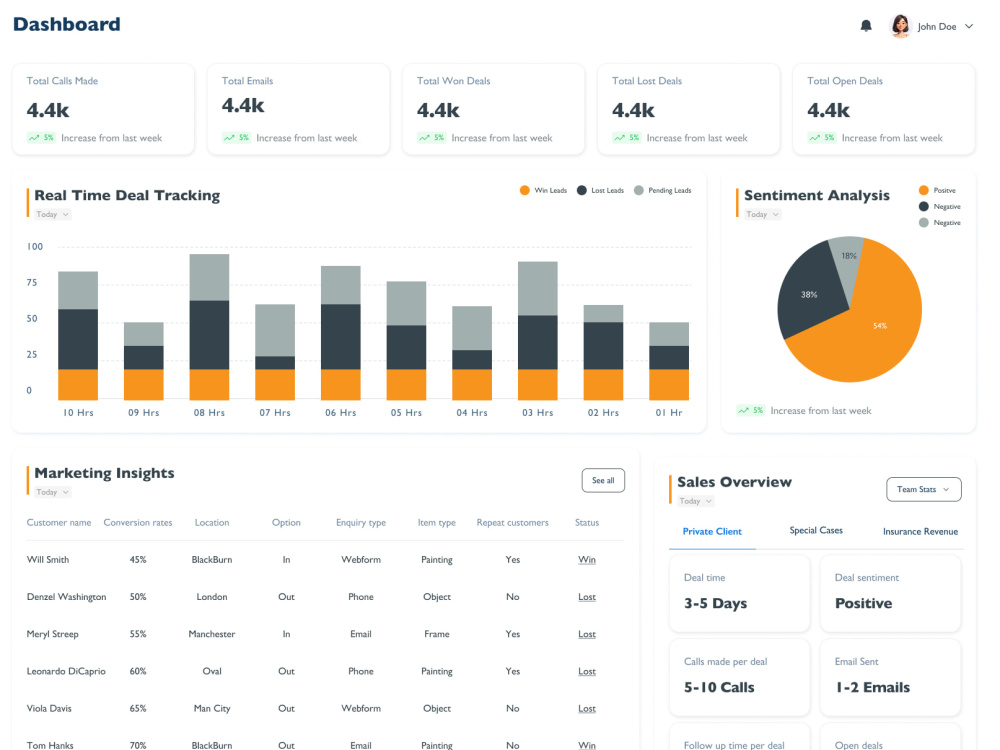
Task: Click the Deal time 3-5 Days card
Action: pos(740,593)
